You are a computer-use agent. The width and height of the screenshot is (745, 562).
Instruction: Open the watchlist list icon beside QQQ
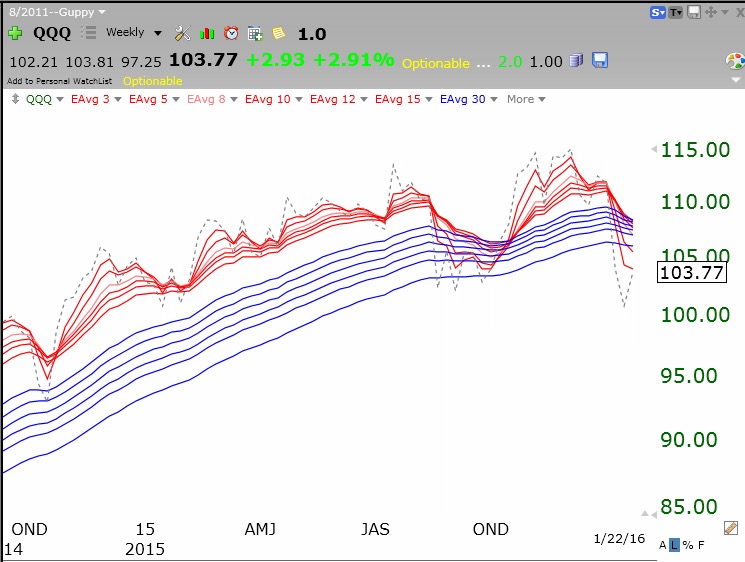point(88,32)
